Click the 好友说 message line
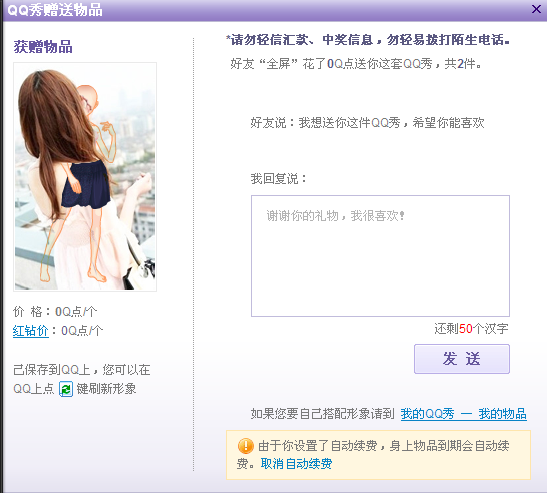 (367, 122)
